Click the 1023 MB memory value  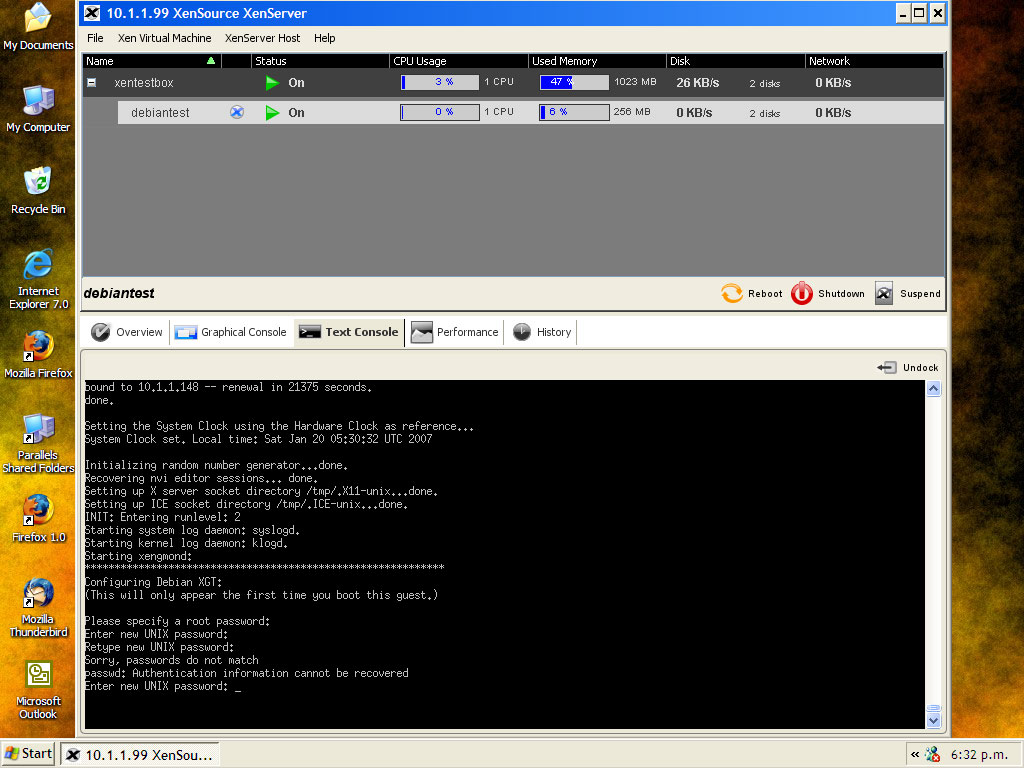[635, 82]
